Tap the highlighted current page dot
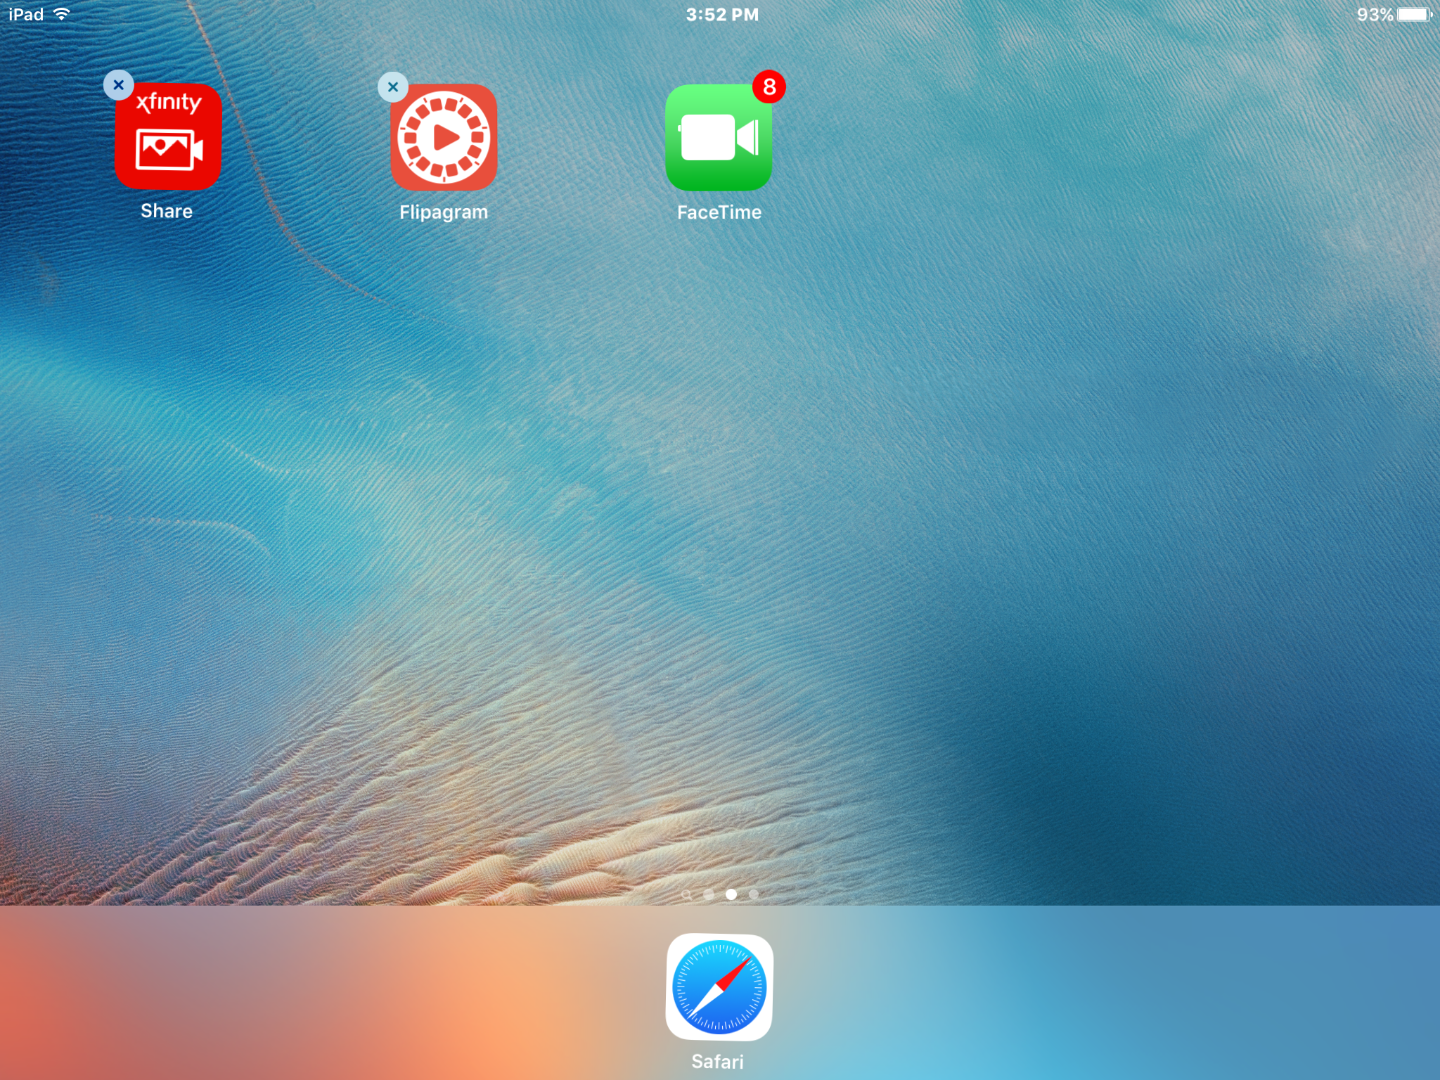This screenshot has width=1440, height=1080. coord(731,894)
